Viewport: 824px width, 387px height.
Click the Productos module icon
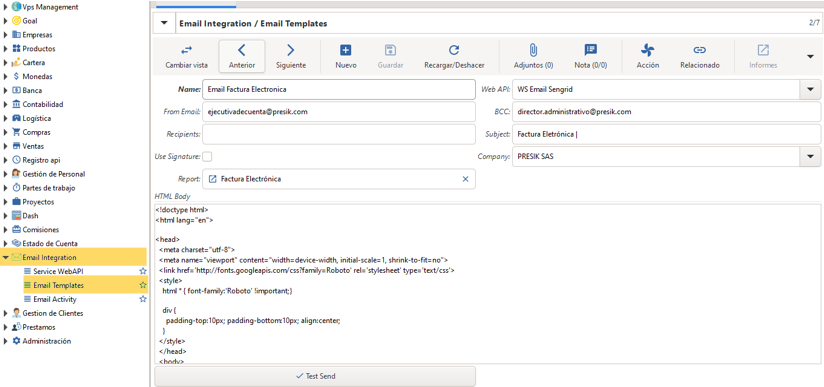pyautogui.click(x=16, y=49)
